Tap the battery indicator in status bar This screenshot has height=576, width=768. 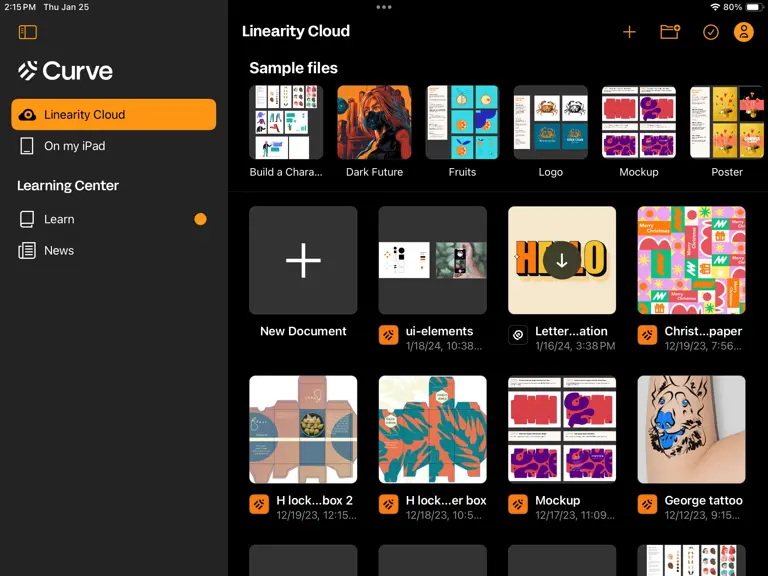(753, 7)
